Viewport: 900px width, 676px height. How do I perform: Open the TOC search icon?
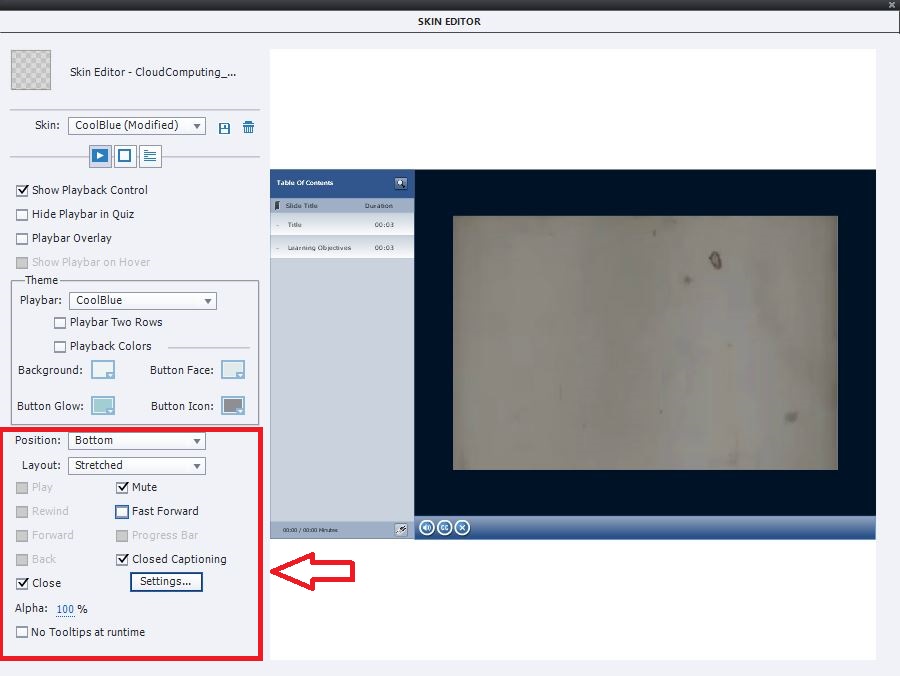click(x=400, y=183)
